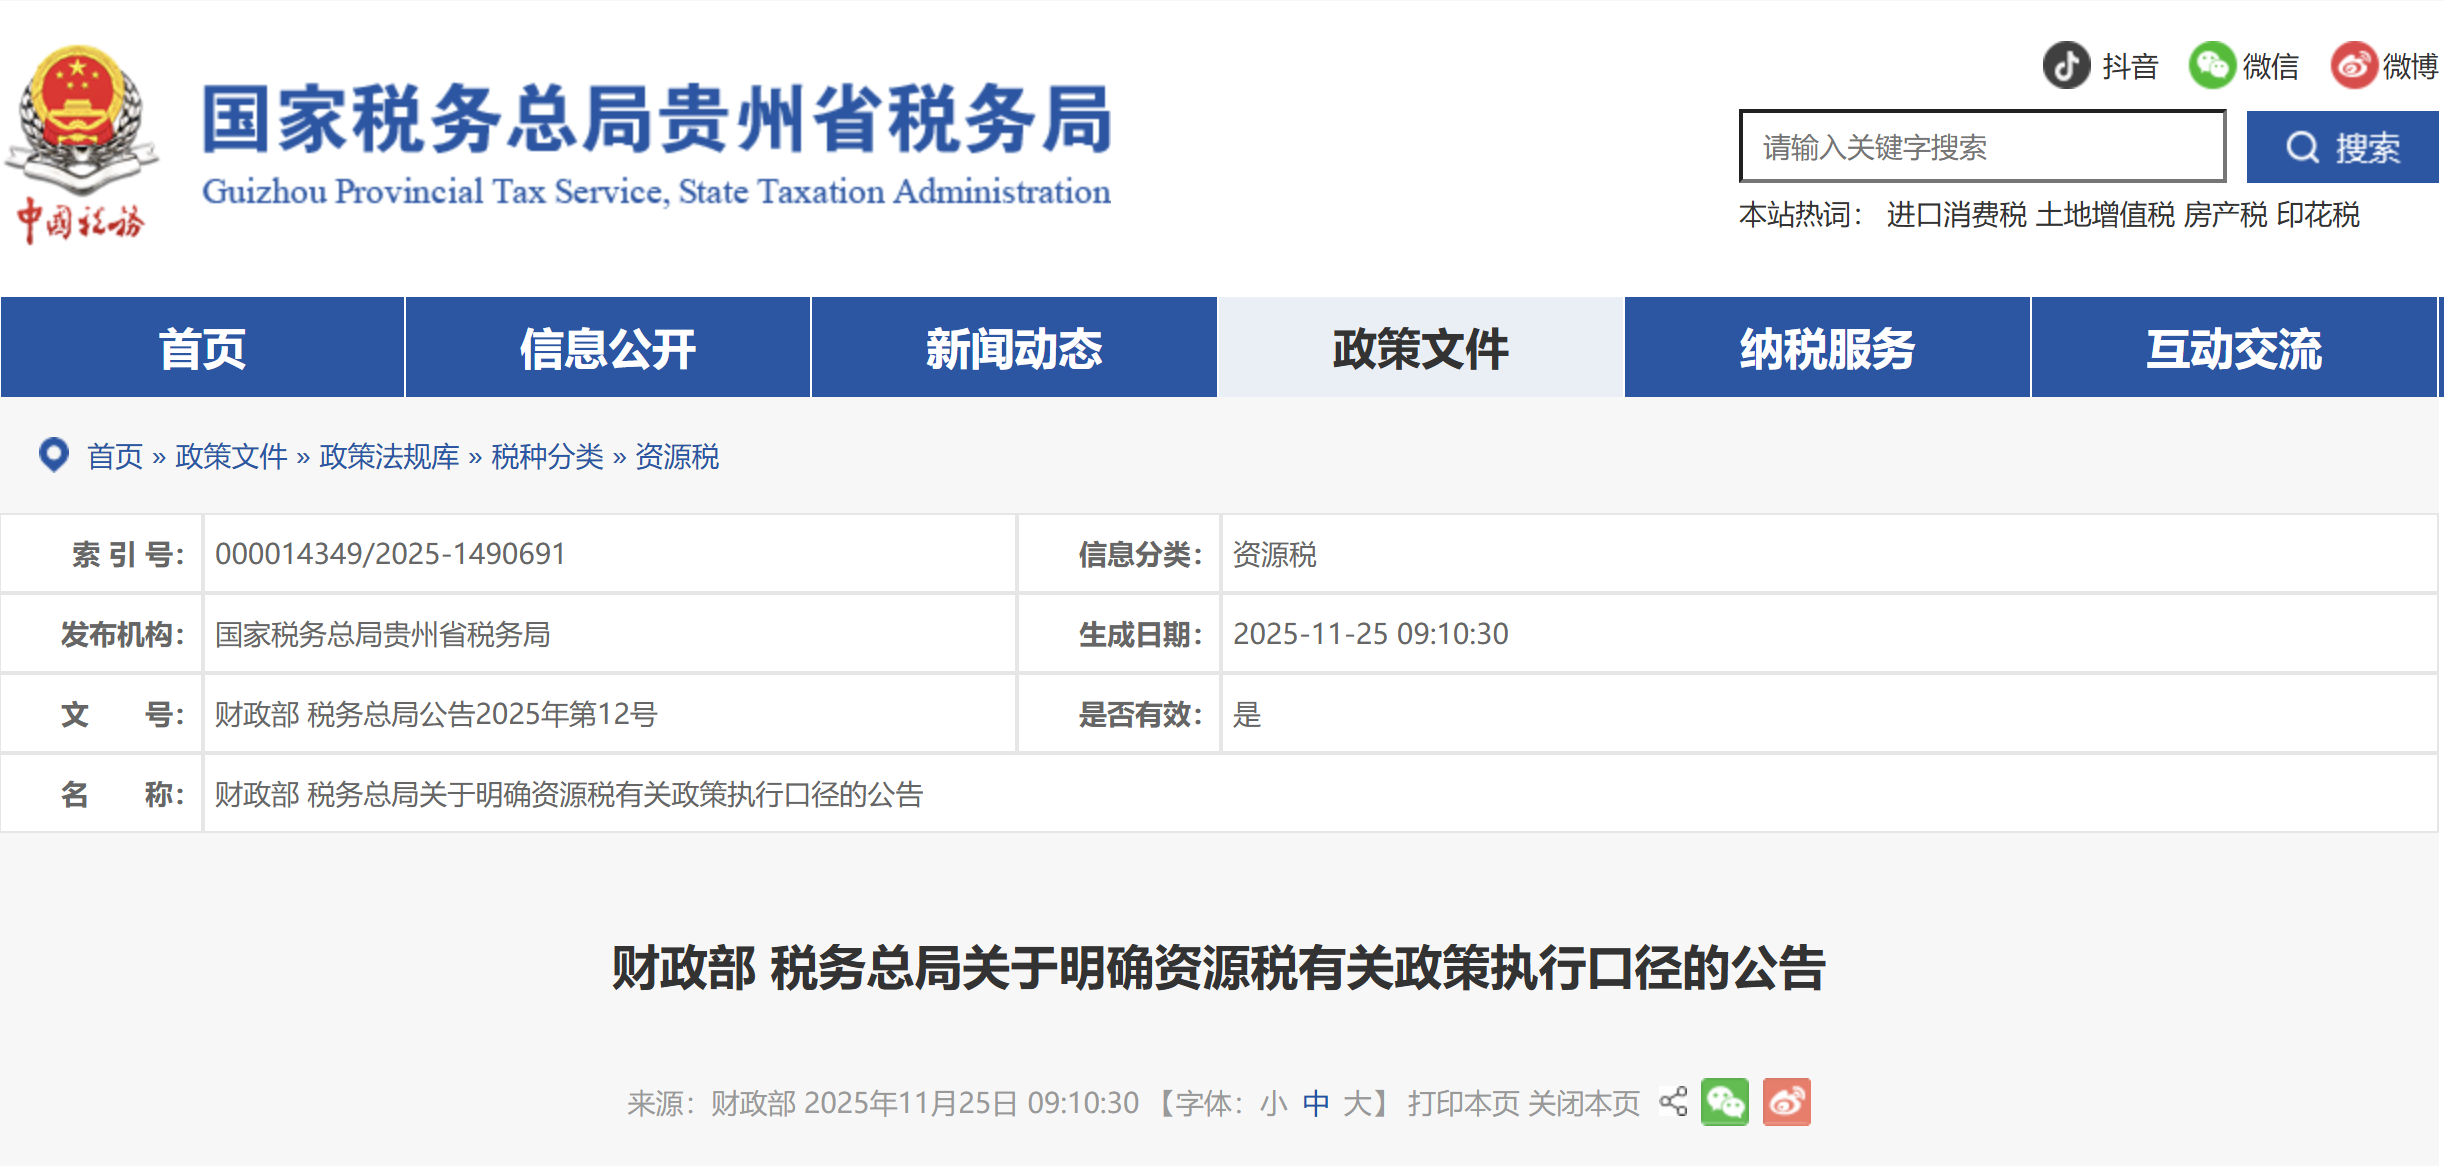This screenshot has width=2444, height=1166.
Task: Open the 互动交流 navigation tab
Action: [2233, 349]
